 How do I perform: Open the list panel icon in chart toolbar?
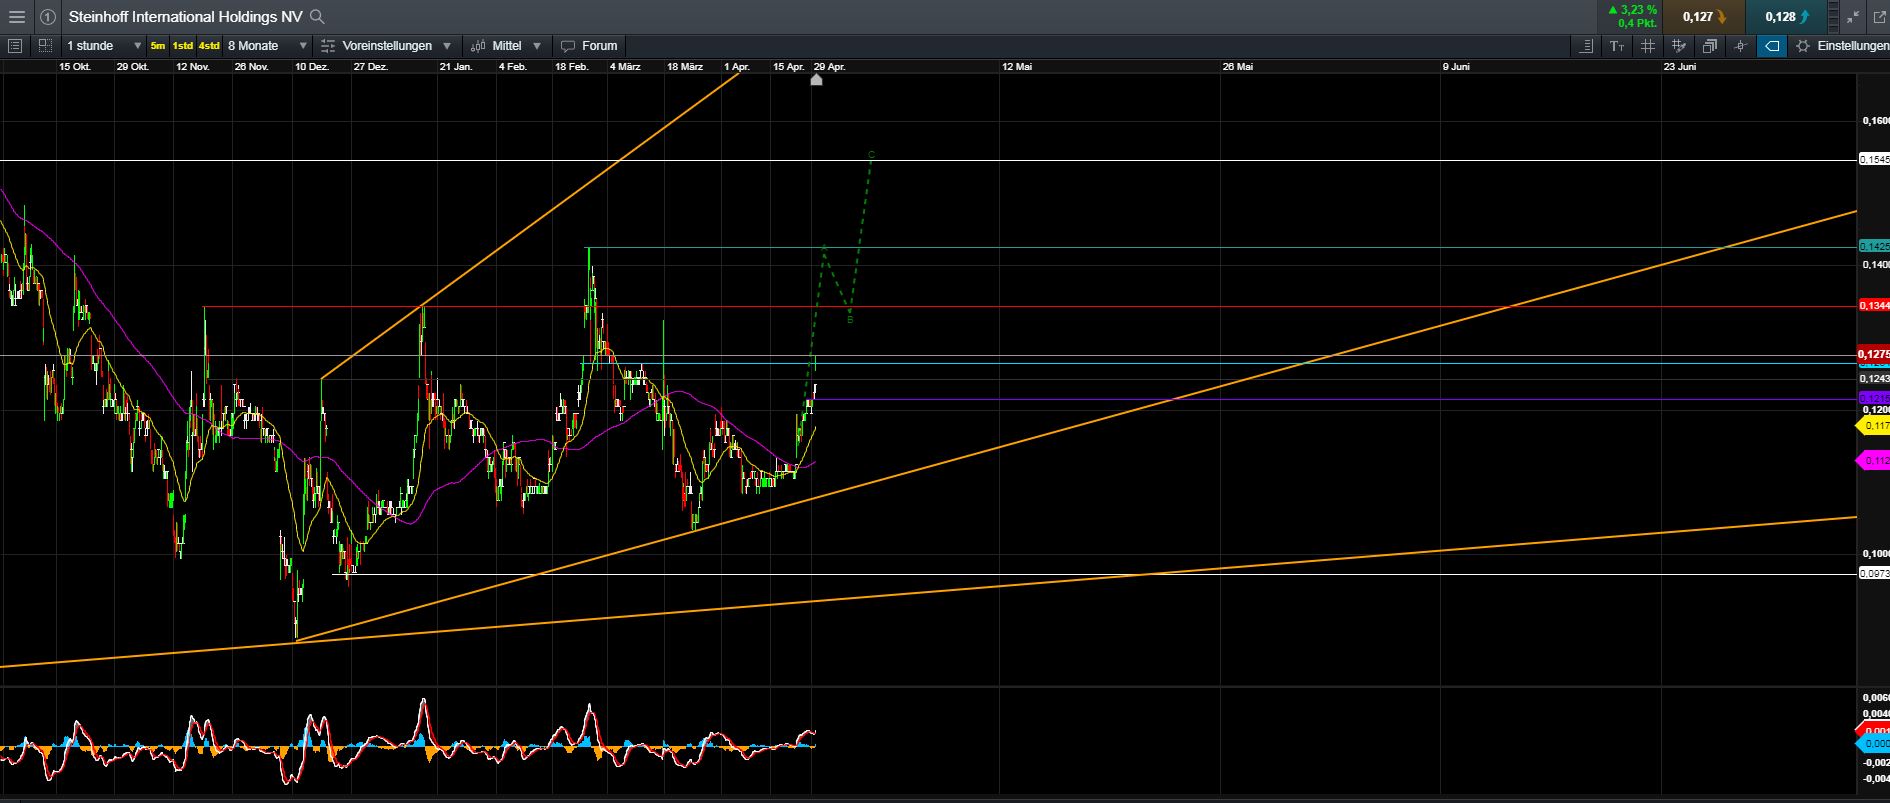(x=15, y=46)
